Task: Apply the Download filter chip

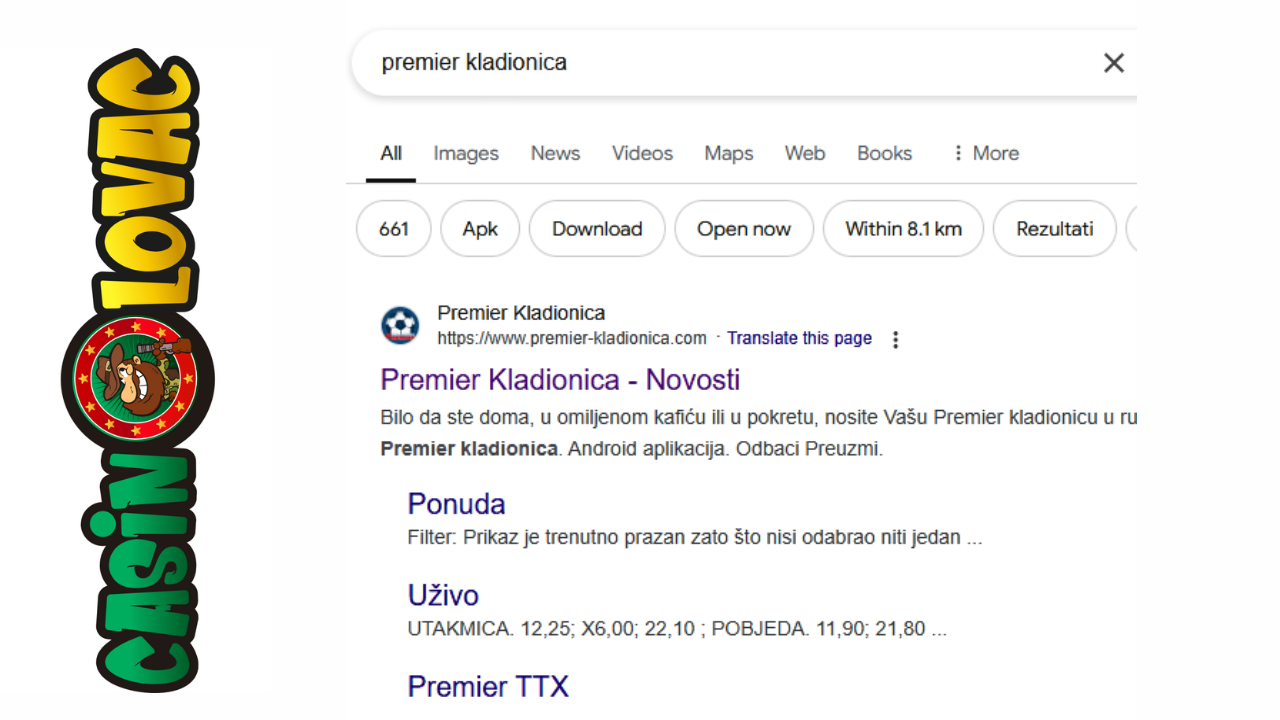Action: point(597,229)
